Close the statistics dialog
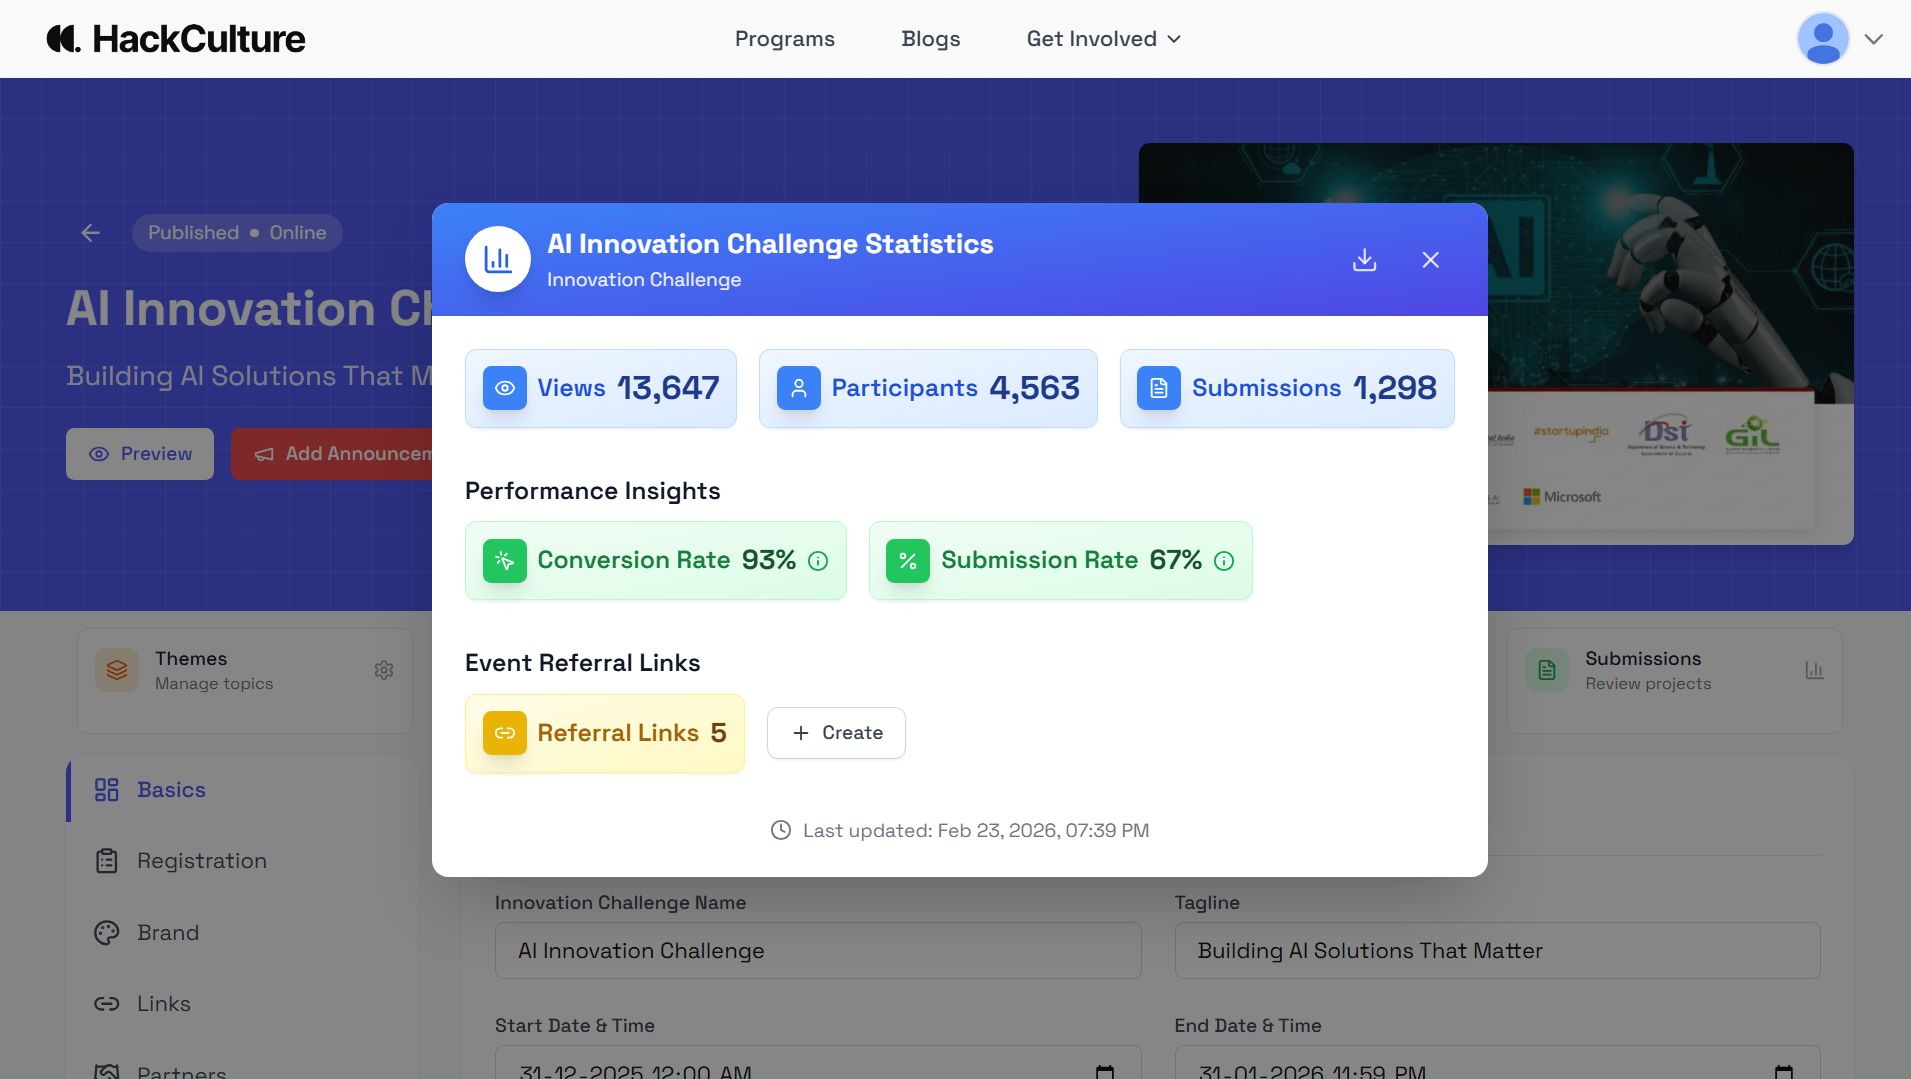 coord(1430,260)
